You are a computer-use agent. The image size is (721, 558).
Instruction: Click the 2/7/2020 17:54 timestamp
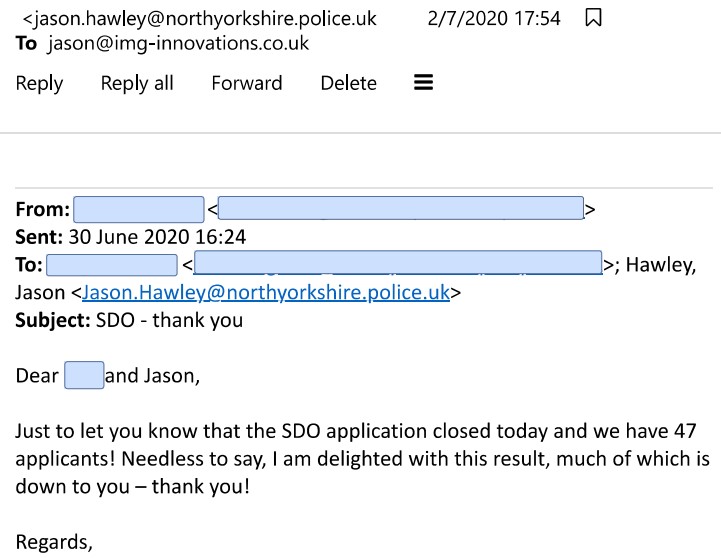click(494, 18)
